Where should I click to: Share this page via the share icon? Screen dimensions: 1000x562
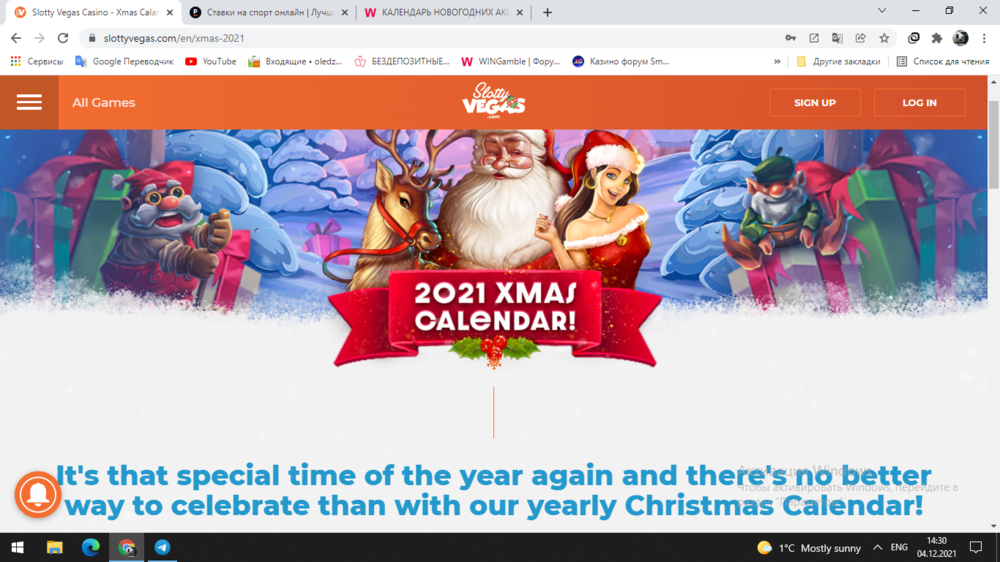pos(860,38)
